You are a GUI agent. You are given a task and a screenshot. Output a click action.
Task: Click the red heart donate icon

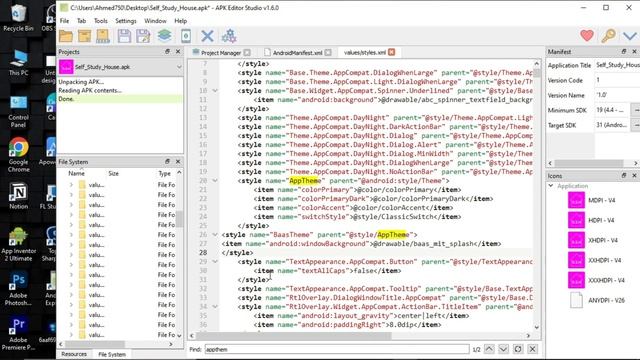tap(587, 36)
